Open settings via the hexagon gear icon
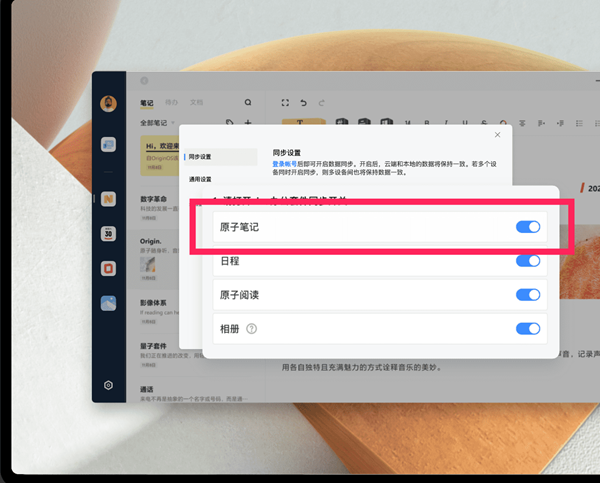600x483 pixels. tap(108, 385)
